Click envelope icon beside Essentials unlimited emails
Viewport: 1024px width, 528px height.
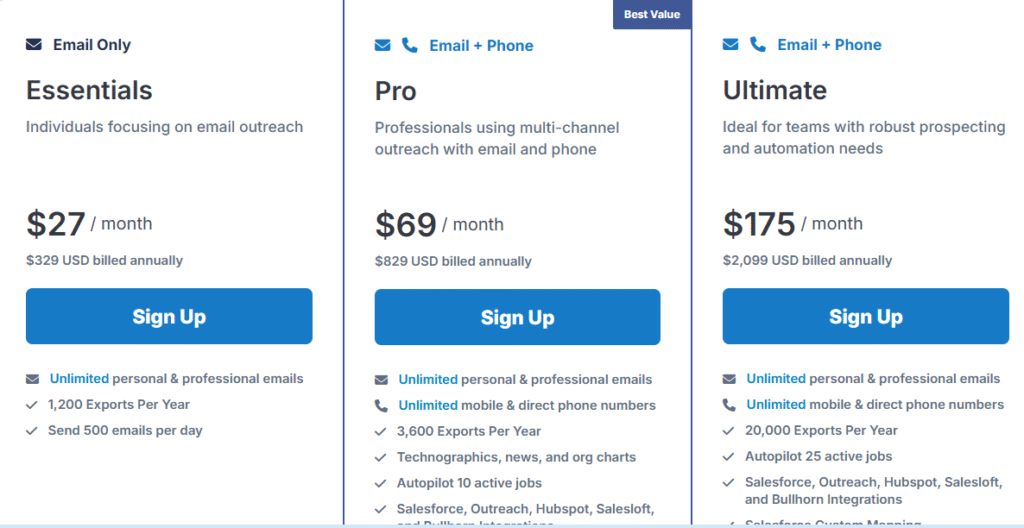tap(33, 379)
